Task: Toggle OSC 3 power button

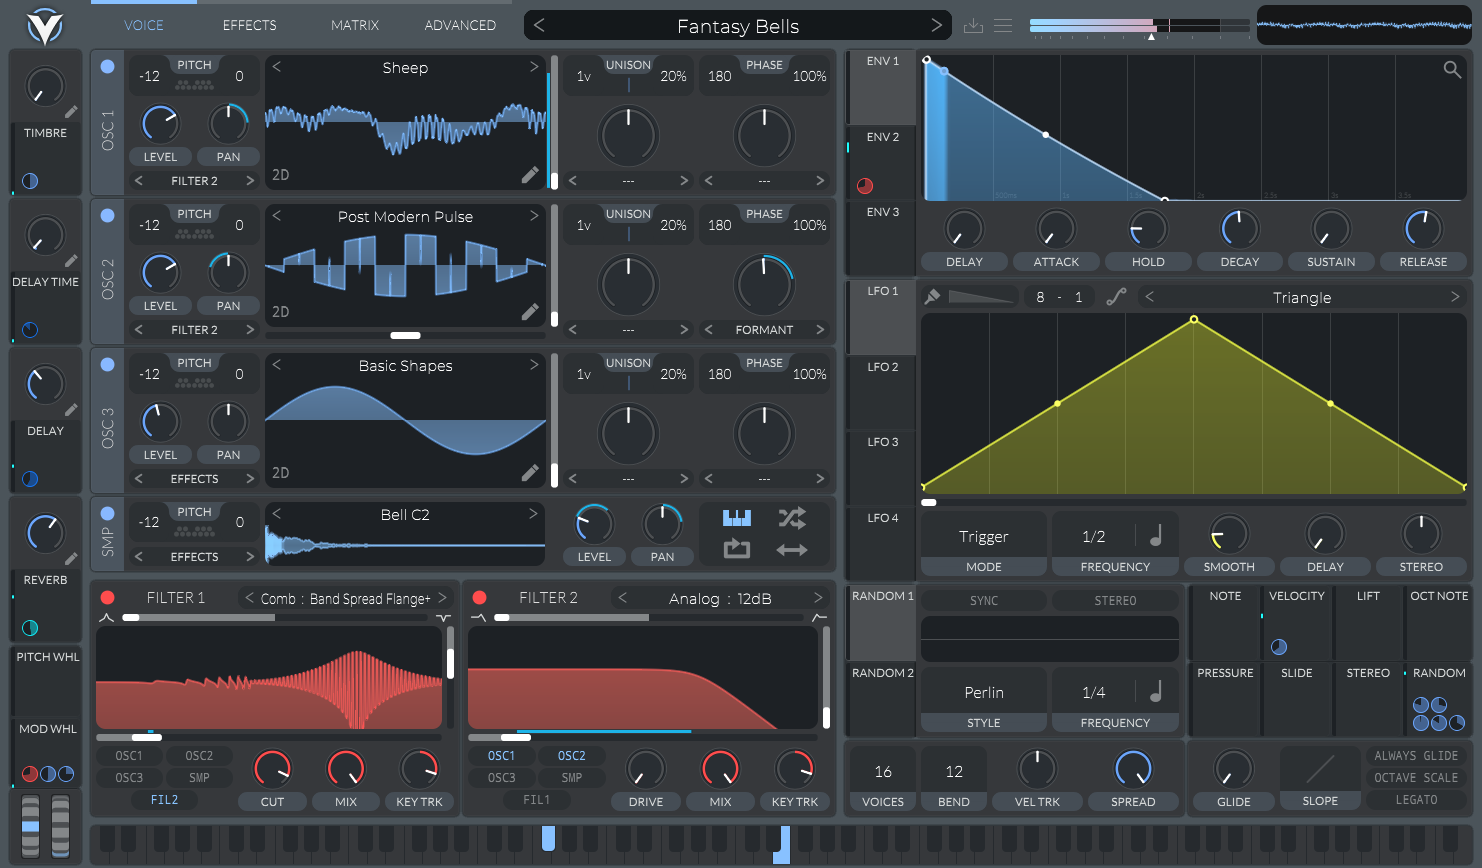Action: (x=107, y=365)
